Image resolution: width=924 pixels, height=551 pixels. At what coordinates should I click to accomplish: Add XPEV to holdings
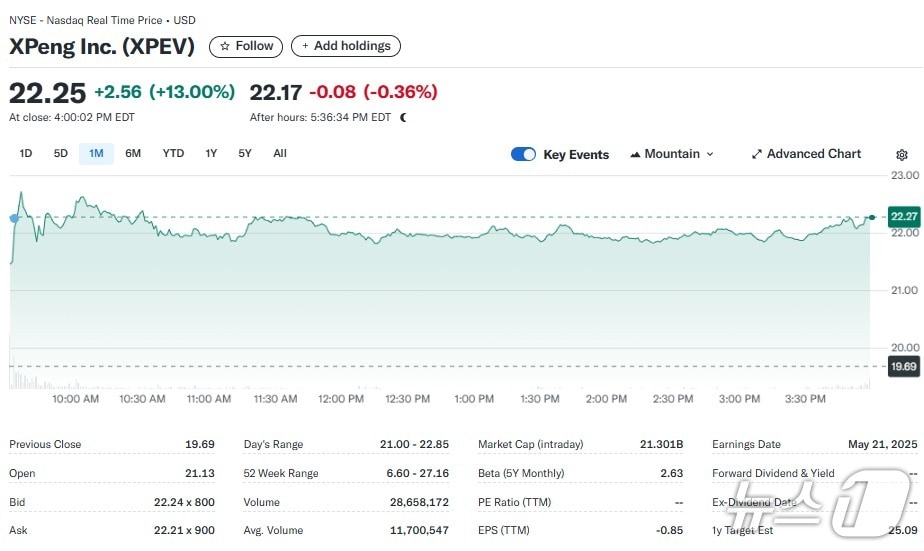[x=346, y=46]
